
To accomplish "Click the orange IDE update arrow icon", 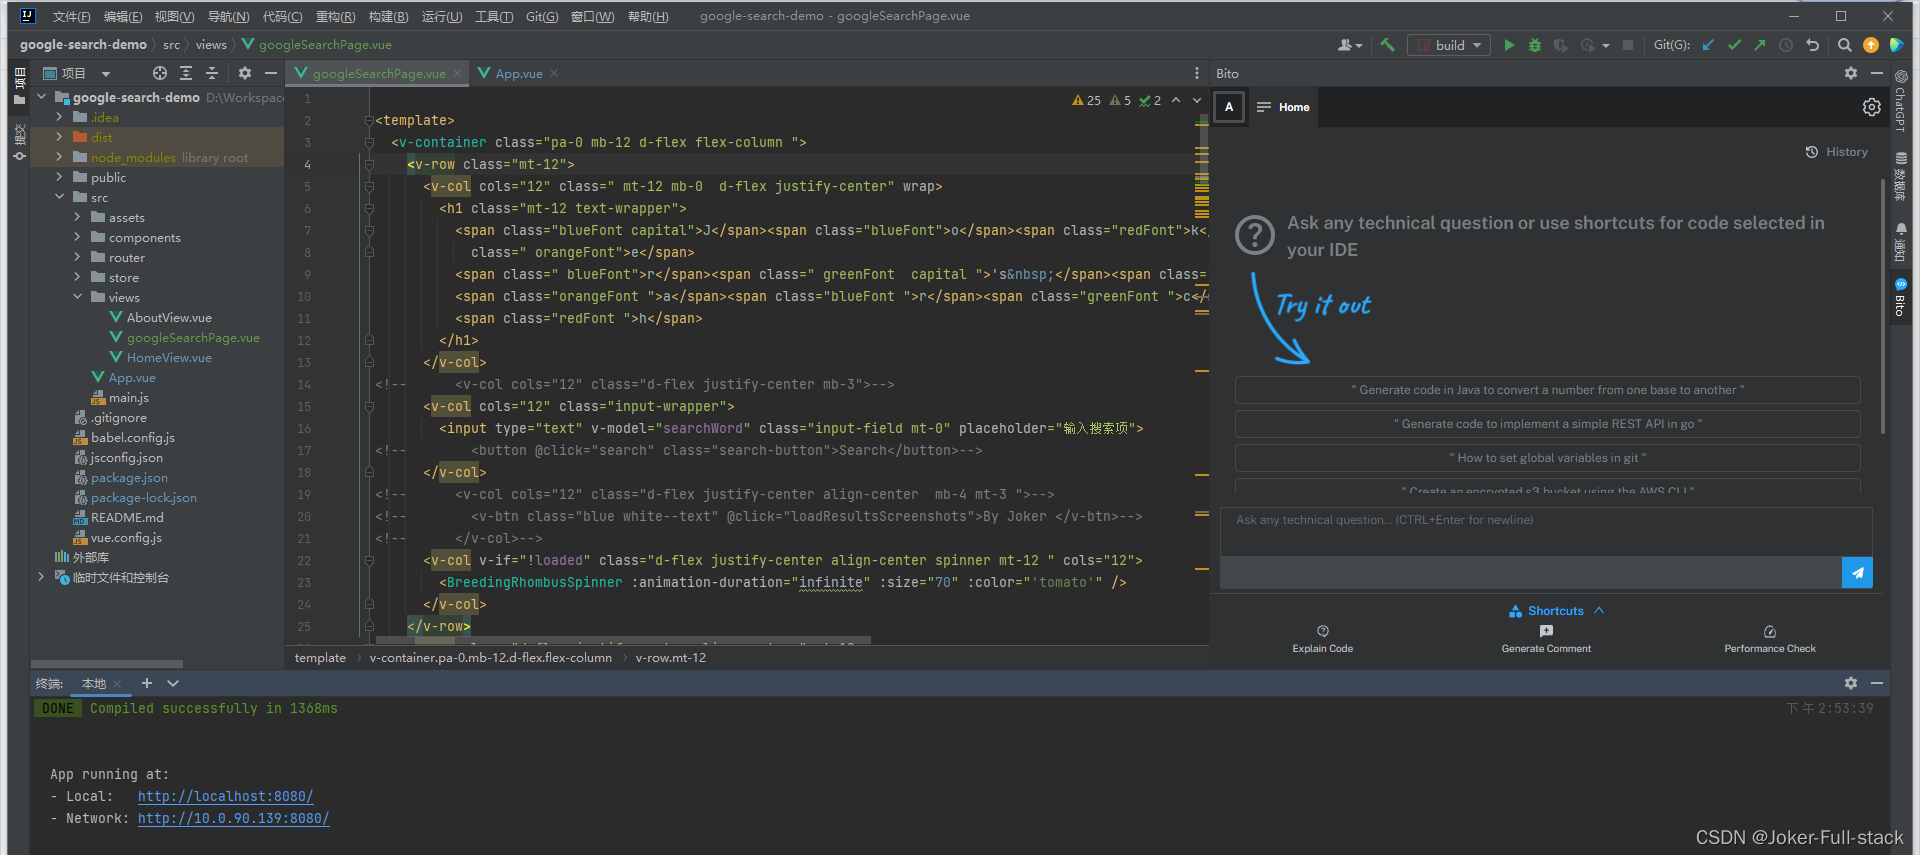I will (x=1871, y=45).
